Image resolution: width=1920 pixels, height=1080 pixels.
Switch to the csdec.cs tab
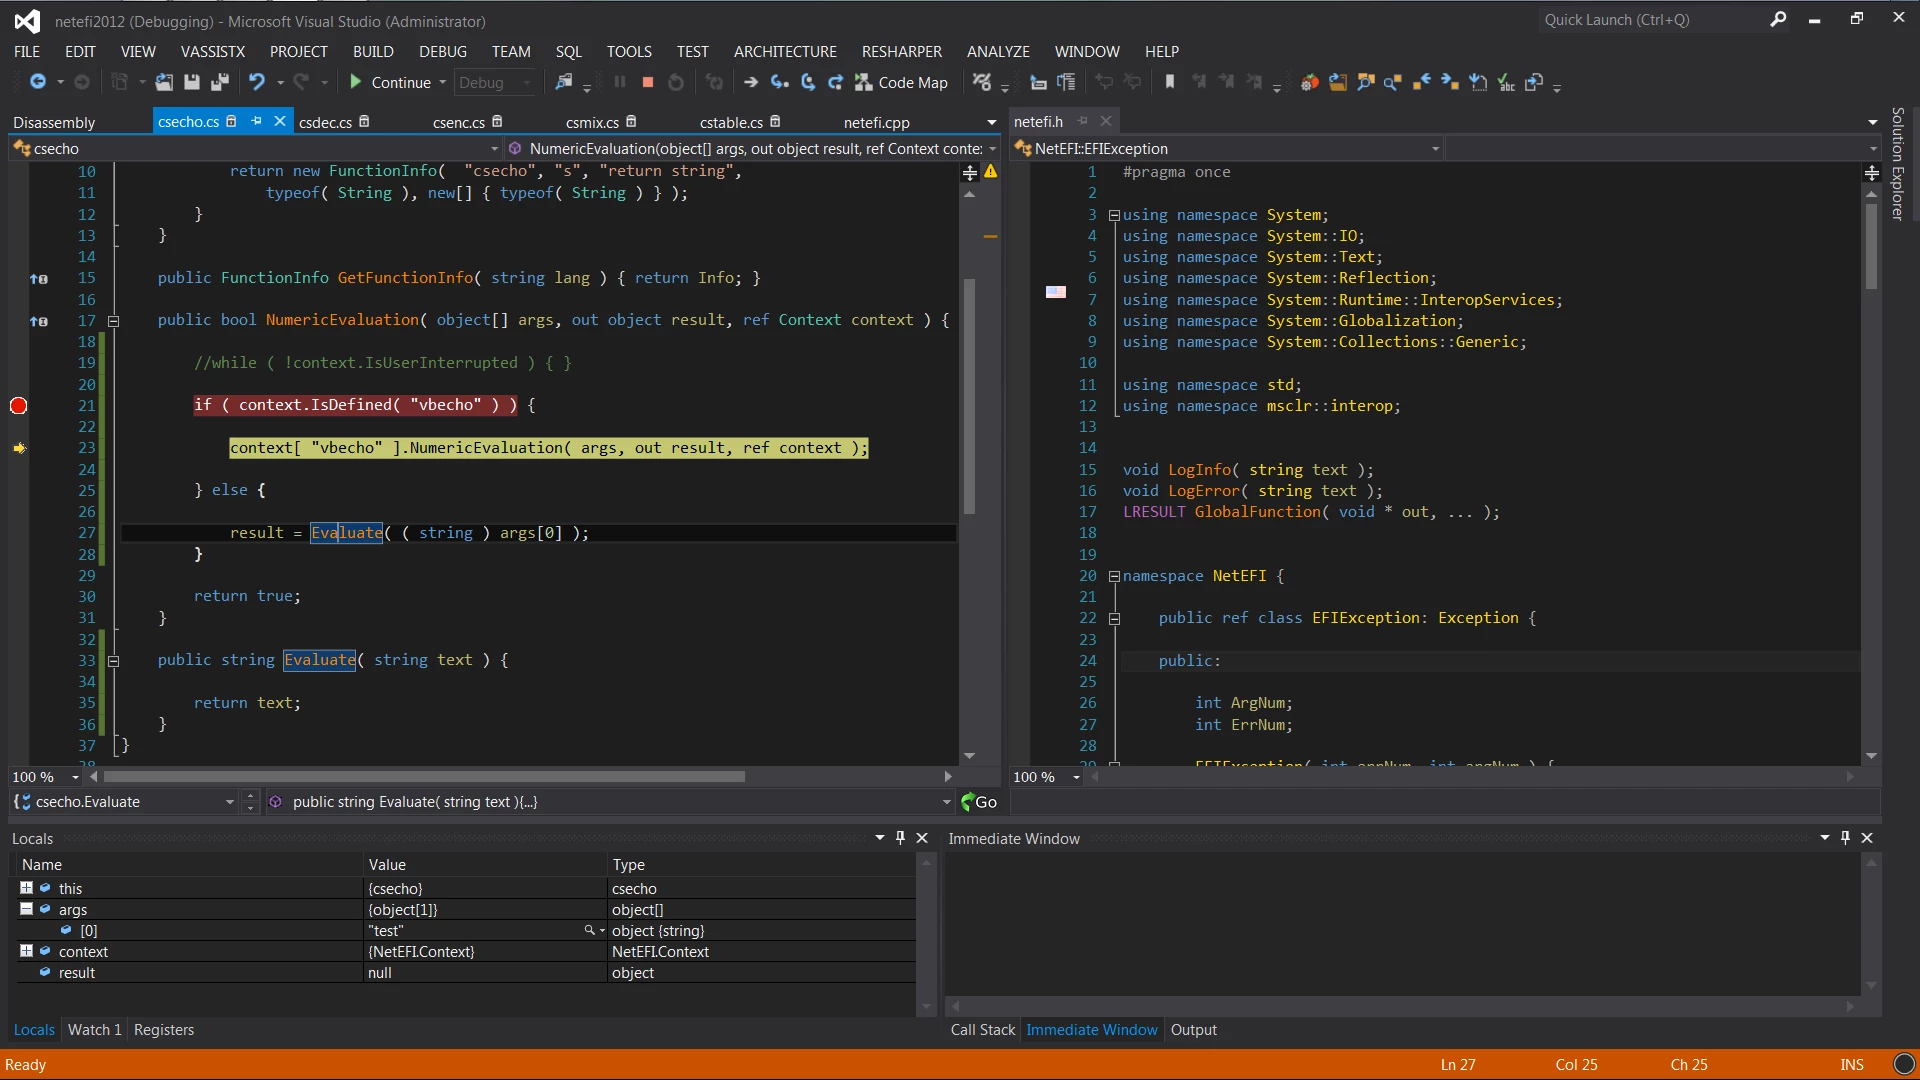[x=325, y=122]
